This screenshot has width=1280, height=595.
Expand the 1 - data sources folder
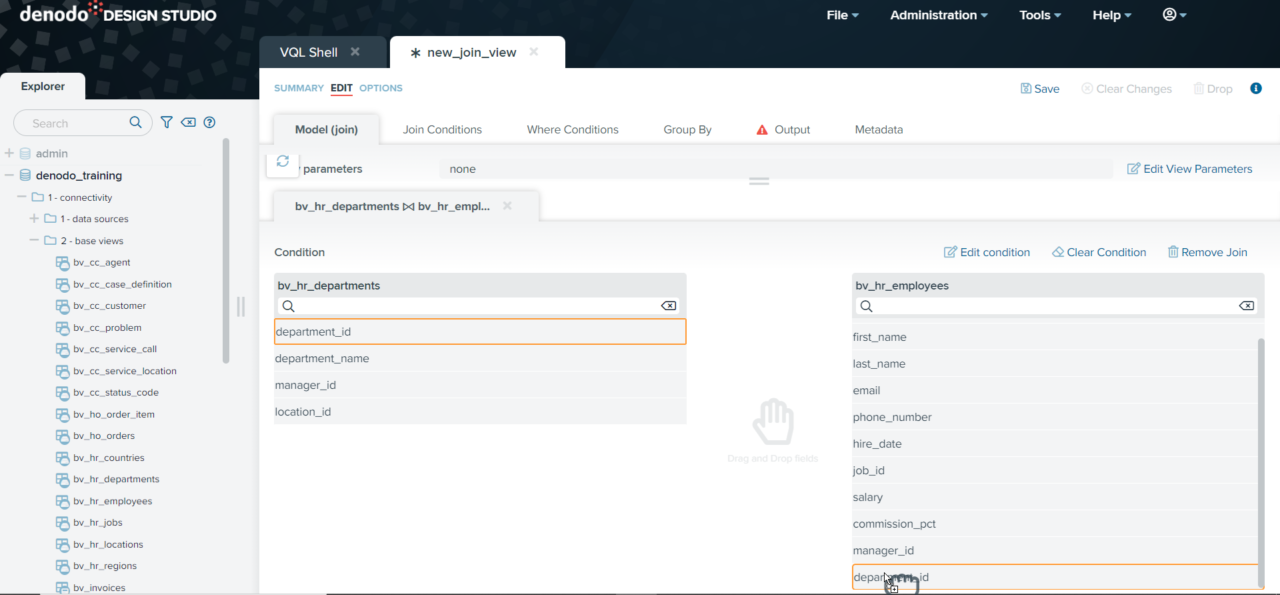(x=34, y=219)
